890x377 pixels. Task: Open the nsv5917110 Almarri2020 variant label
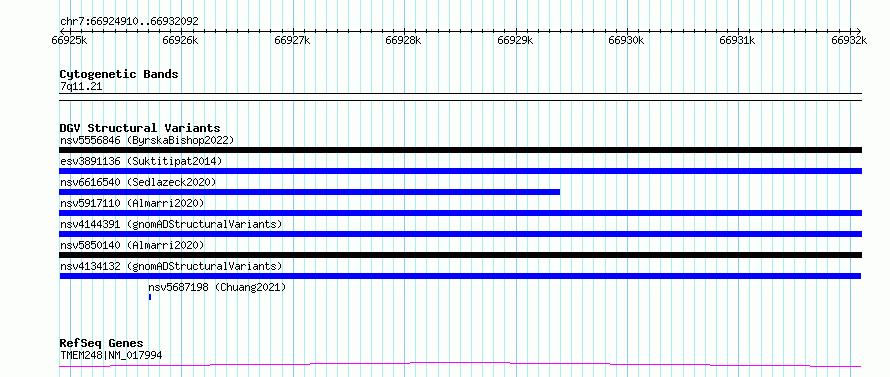point(132,203)
